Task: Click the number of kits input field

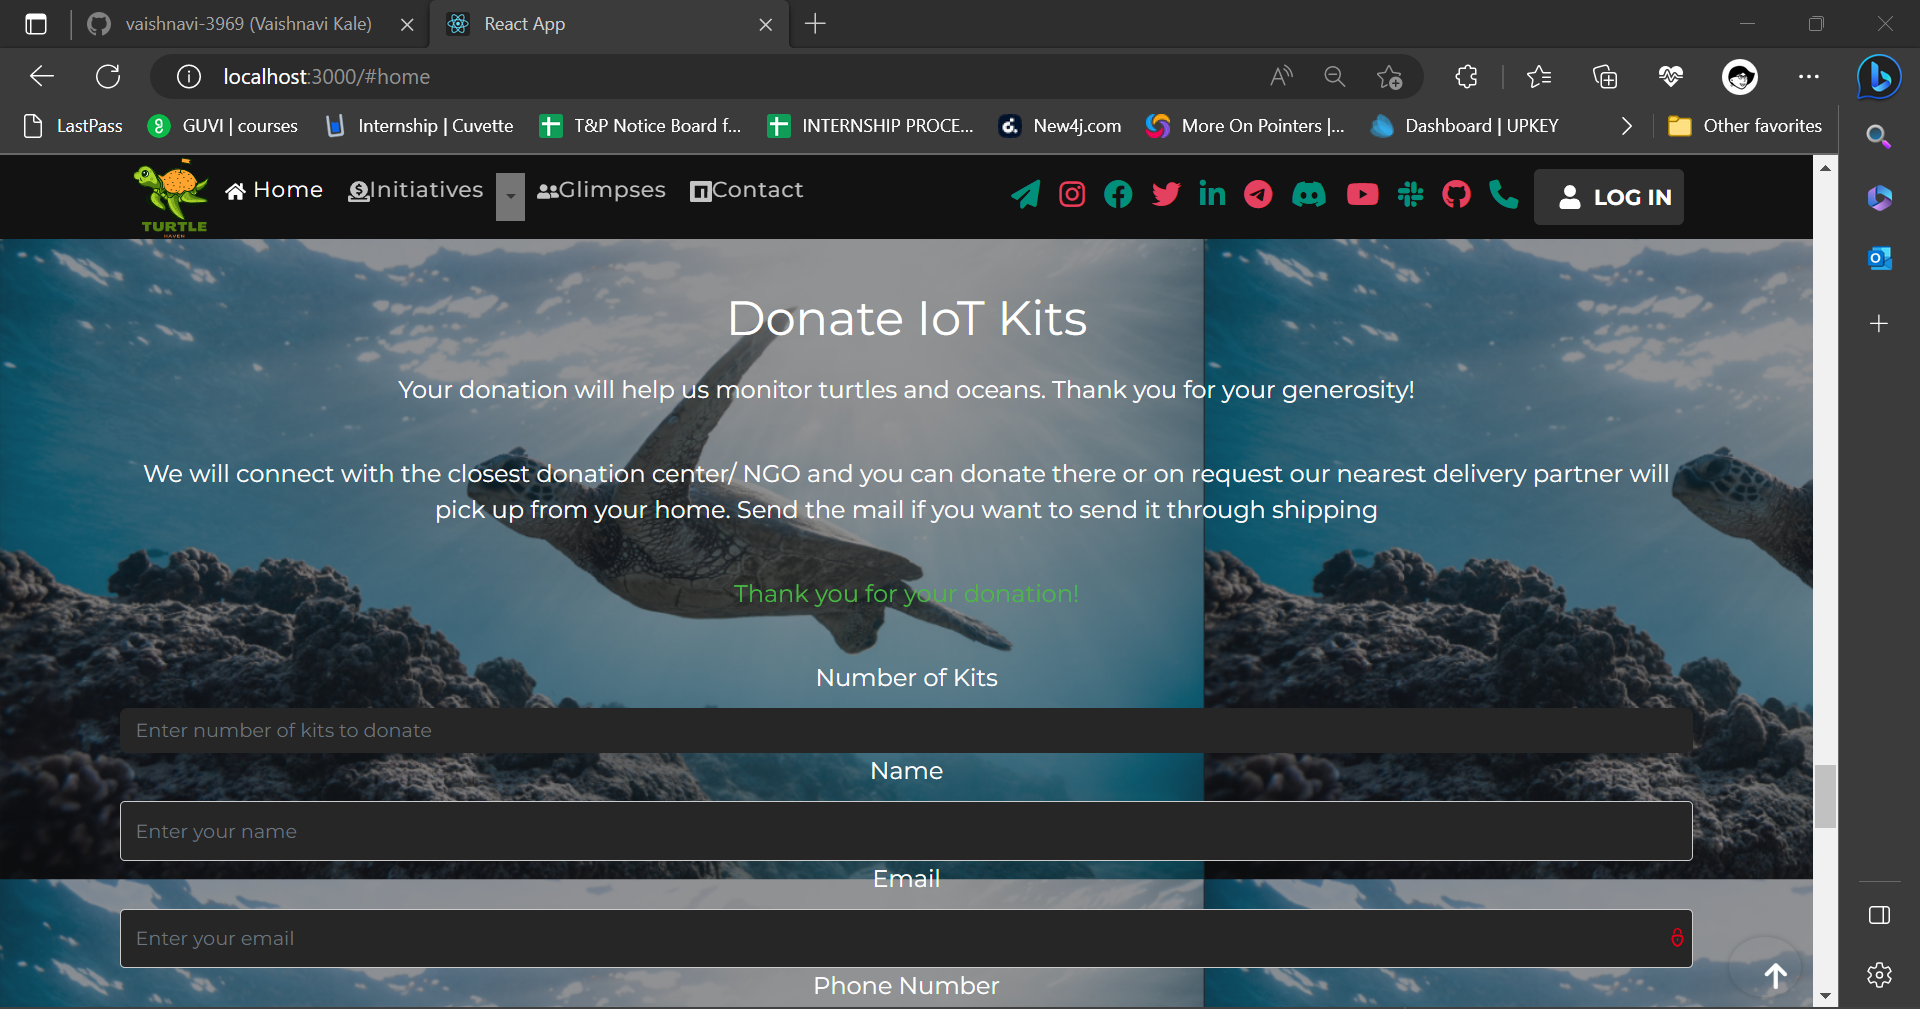Action: coord(906,730)
